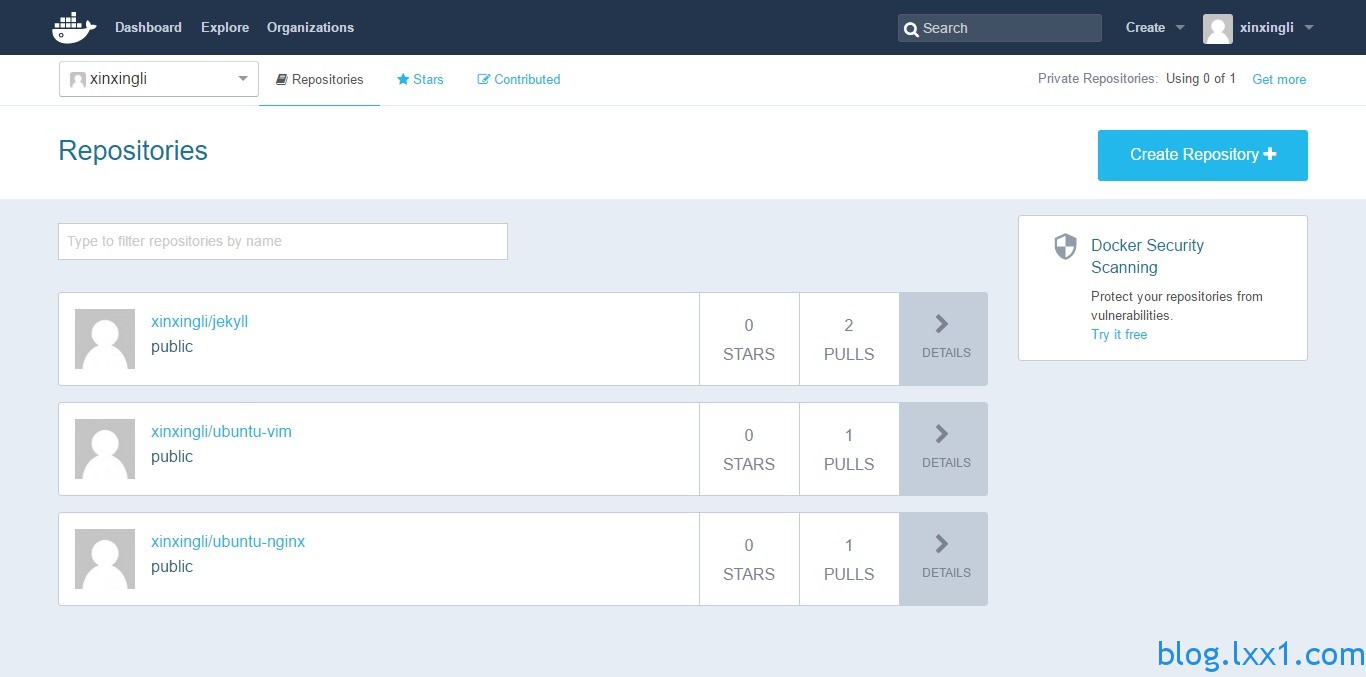The image size is (1366, 677).
Task: Click the Repositories page heading
Action: tap(133, 151)
